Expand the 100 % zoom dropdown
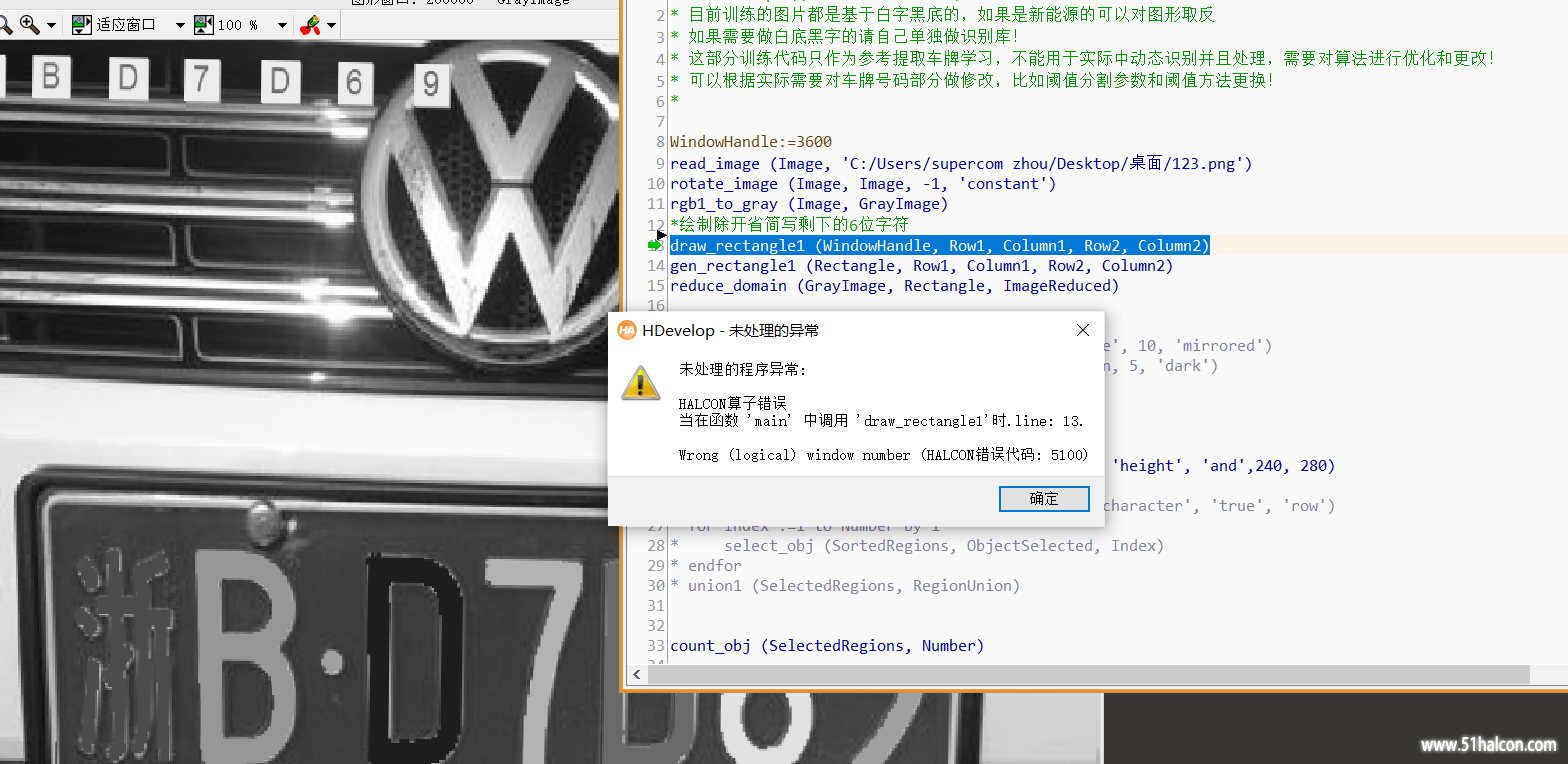1568x764 pixels. tap(283, 25)
